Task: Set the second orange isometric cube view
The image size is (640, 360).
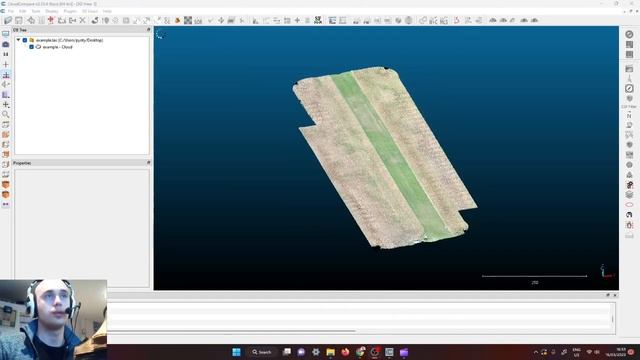Action: 6,195
